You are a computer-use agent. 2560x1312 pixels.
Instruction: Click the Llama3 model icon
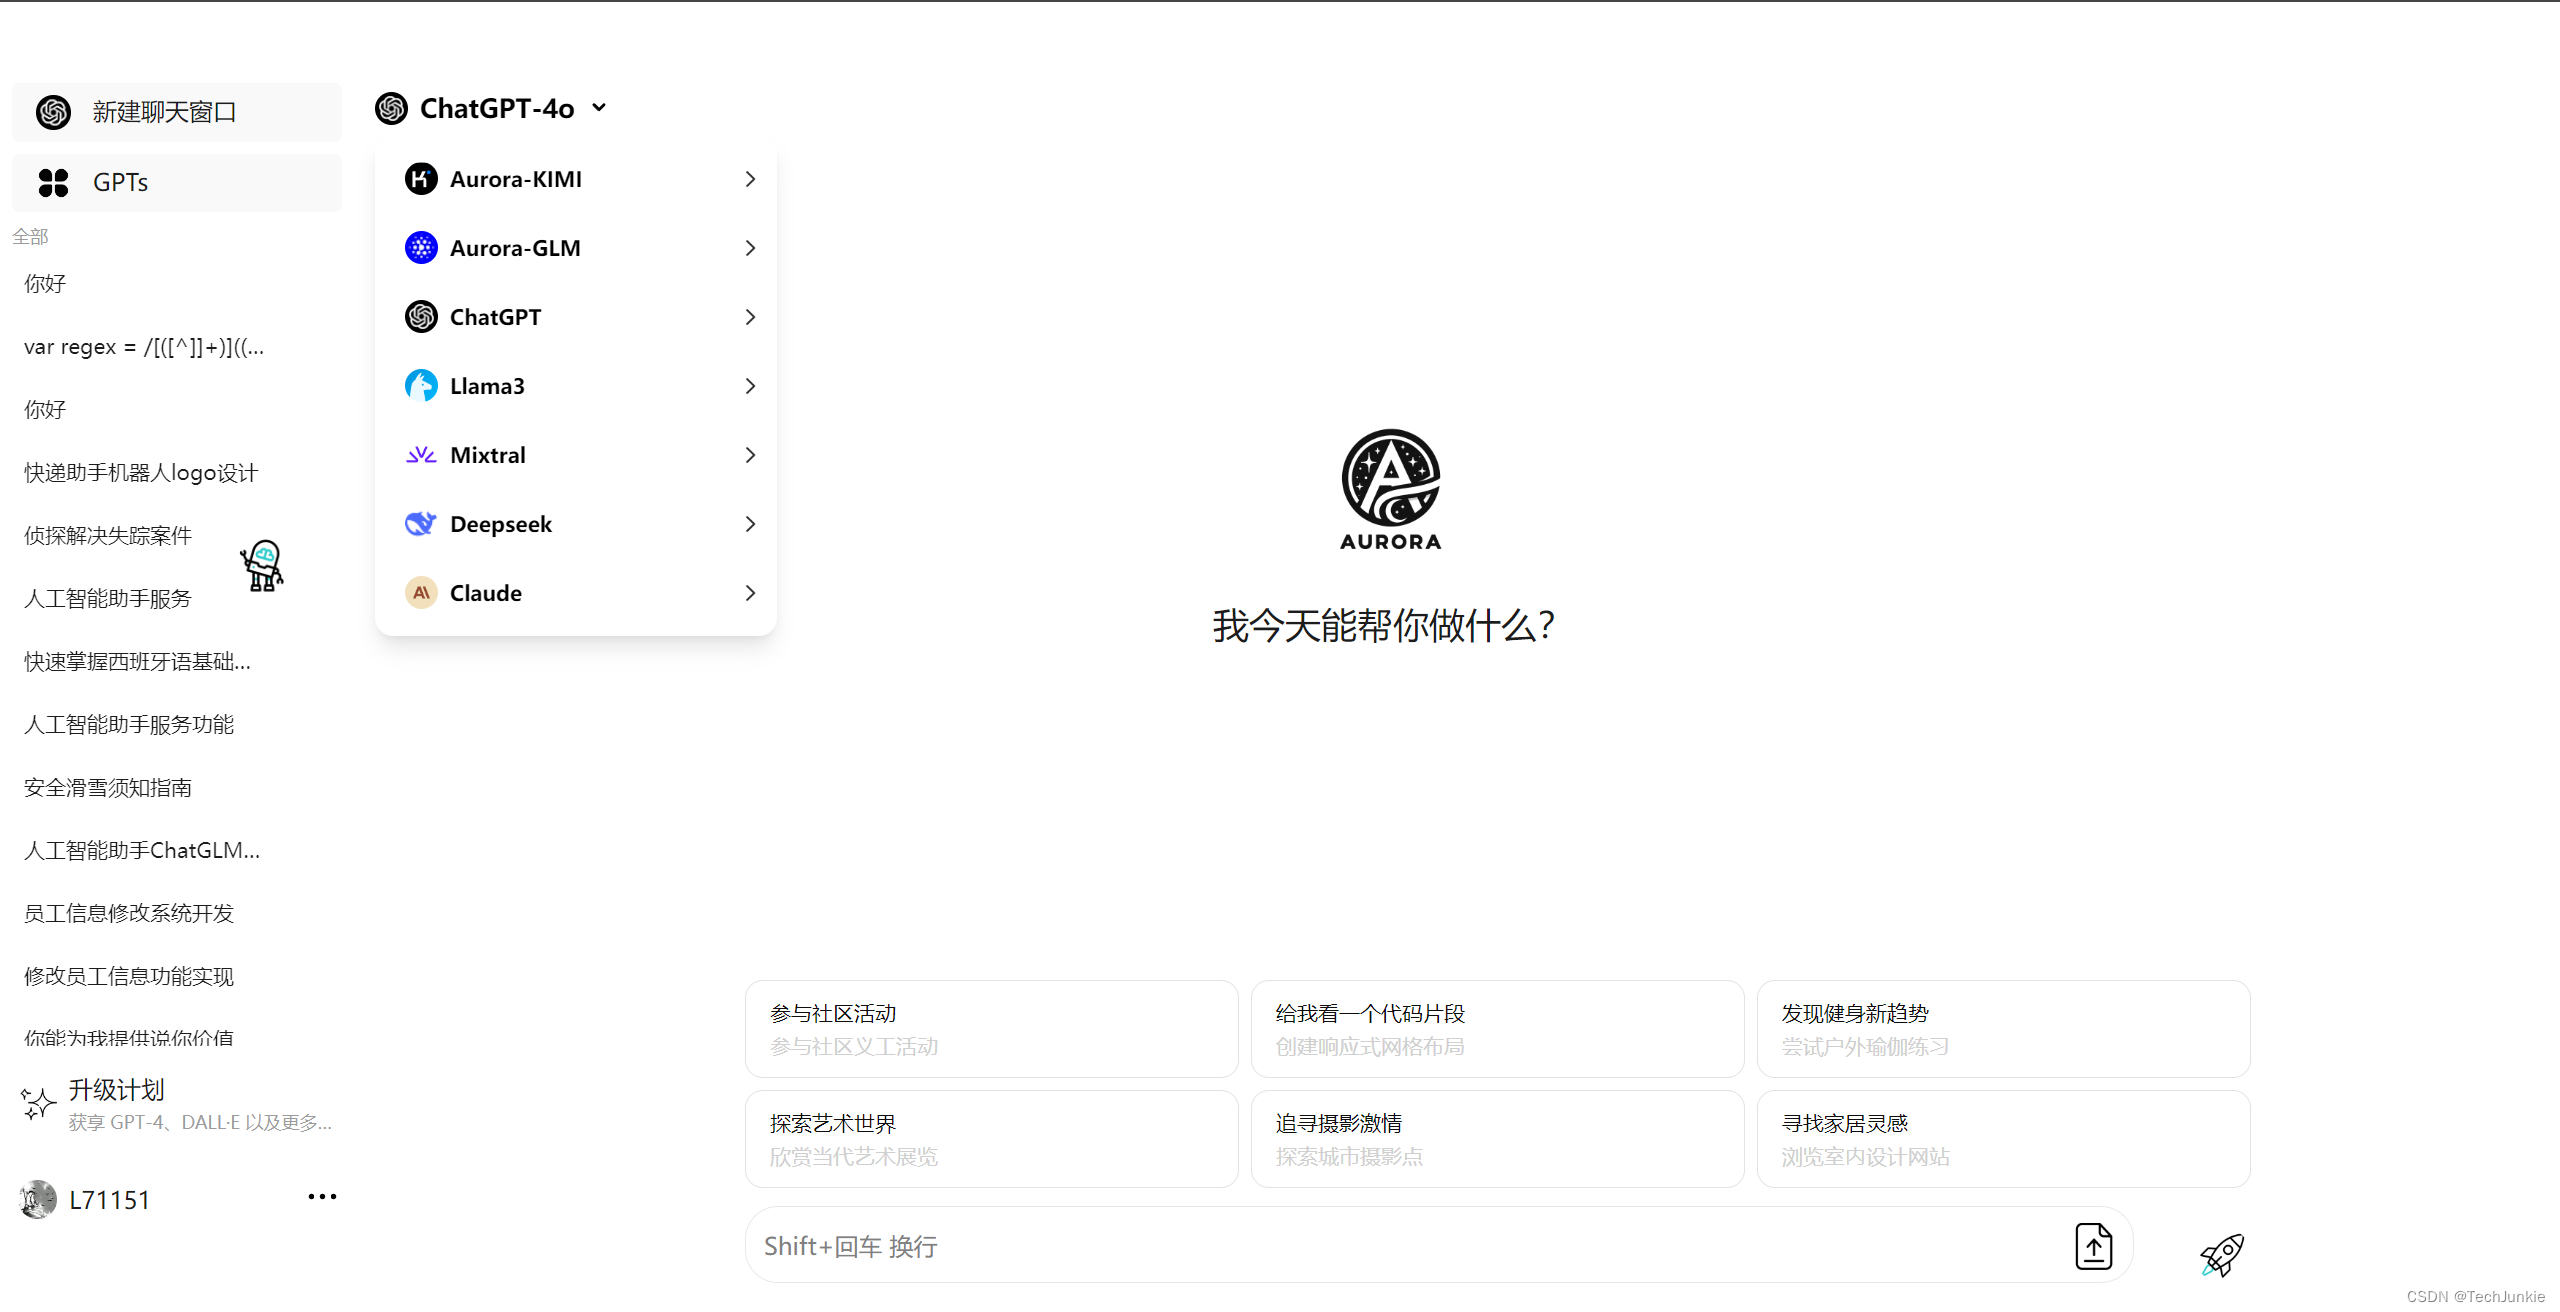421,386
